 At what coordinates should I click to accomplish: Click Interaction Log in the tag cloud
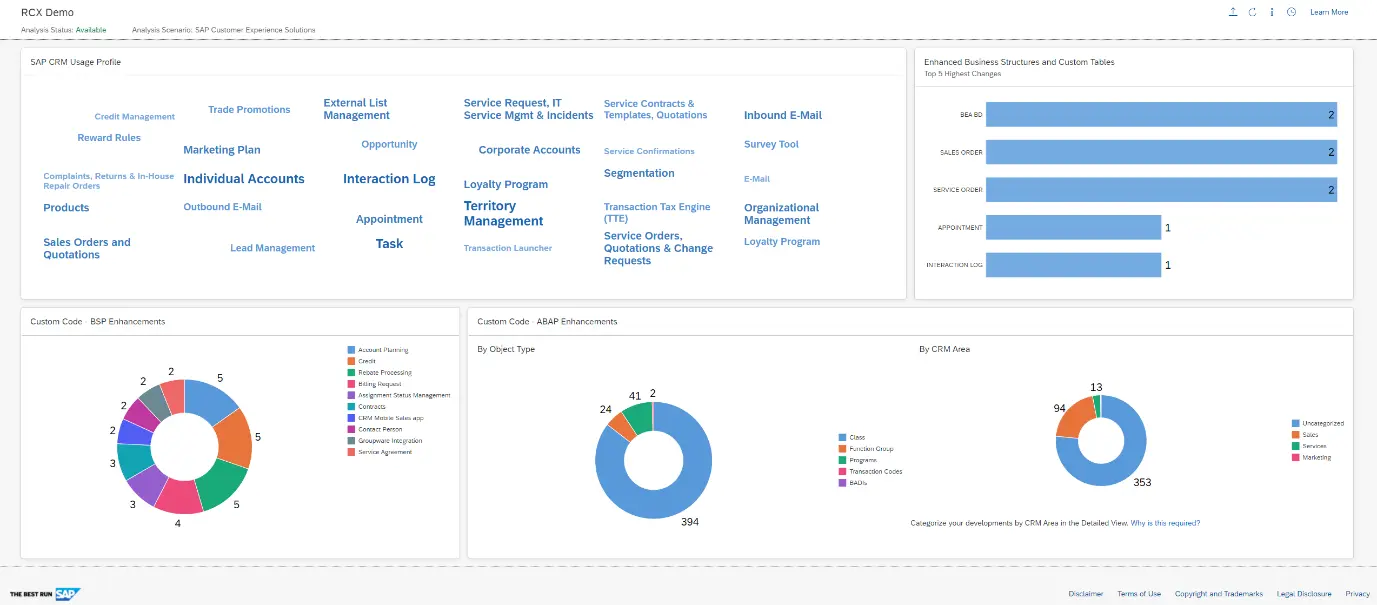click(x=389, y=179)
